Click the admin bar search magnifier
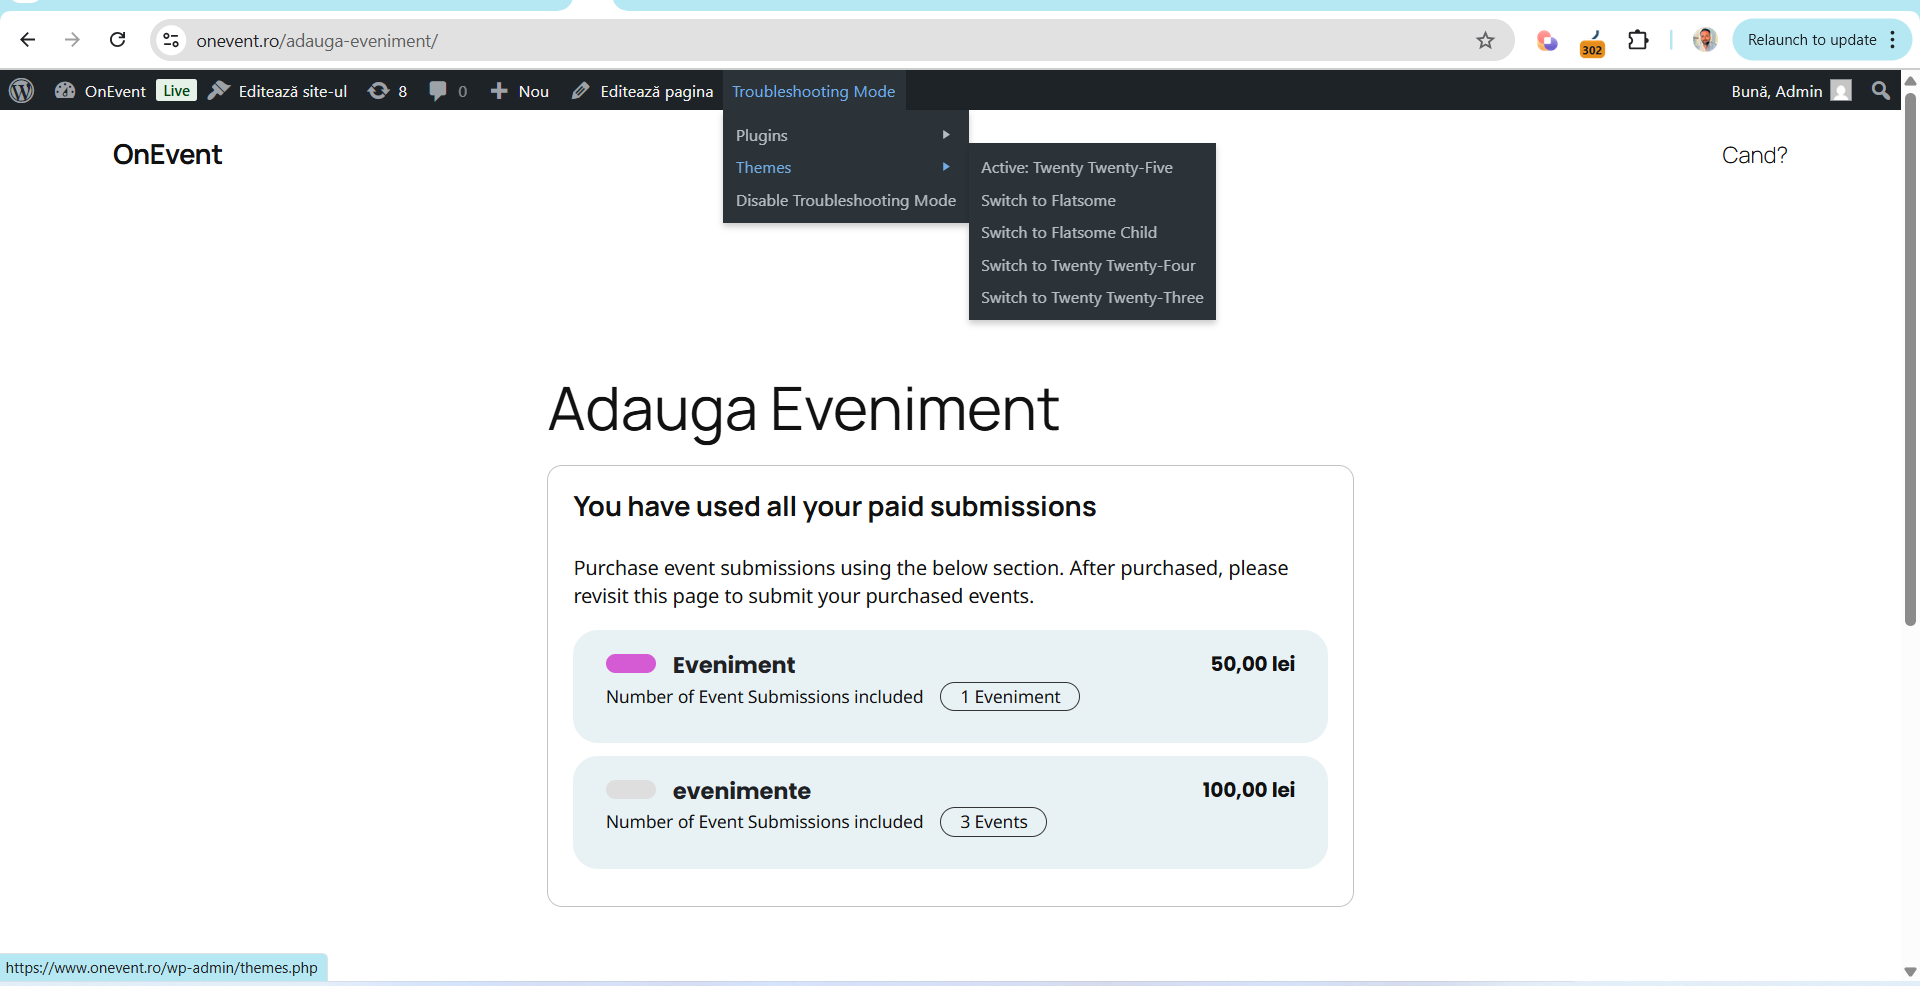1920x986 pixels. (x=1880, y=91)
